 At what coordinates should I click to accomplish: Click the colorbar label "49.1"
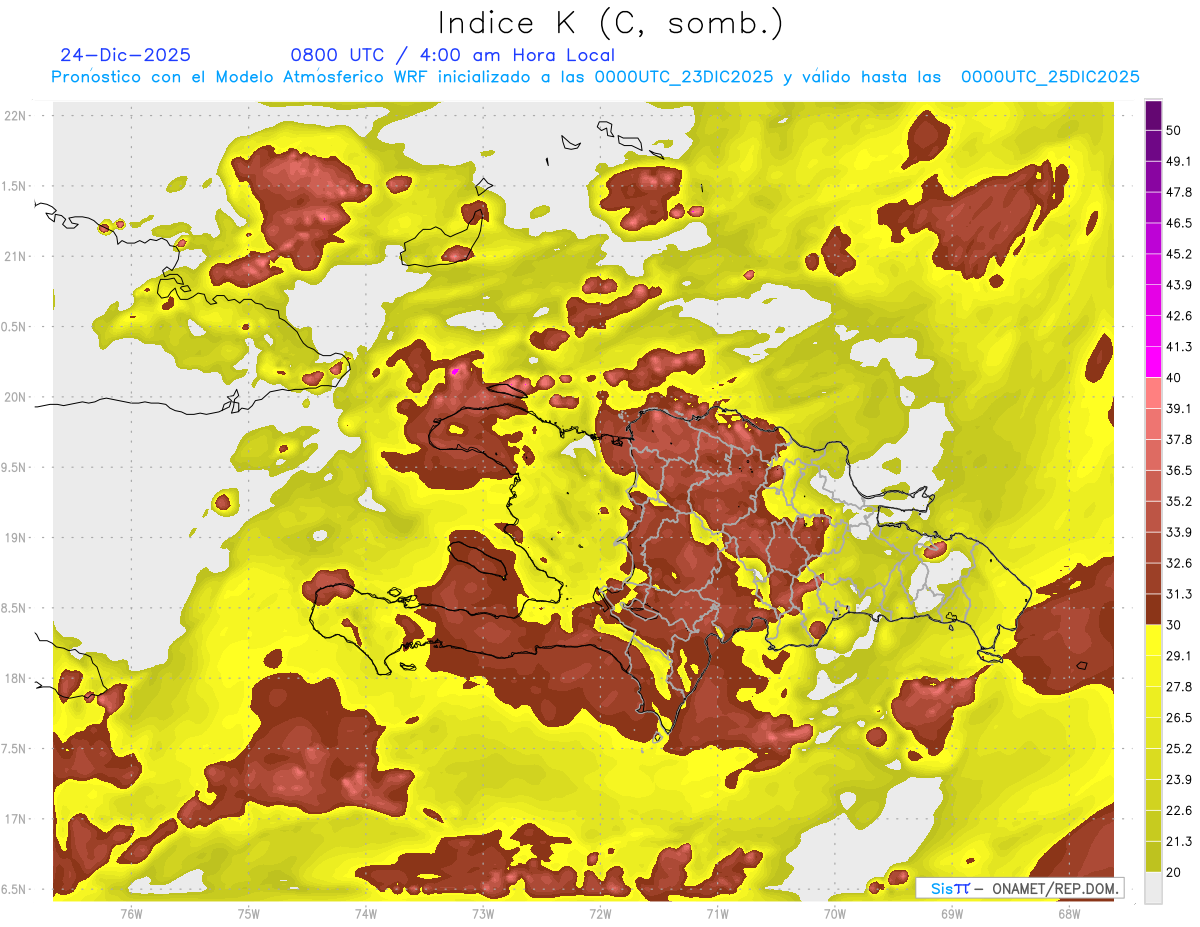click(x=1178, y=162)
